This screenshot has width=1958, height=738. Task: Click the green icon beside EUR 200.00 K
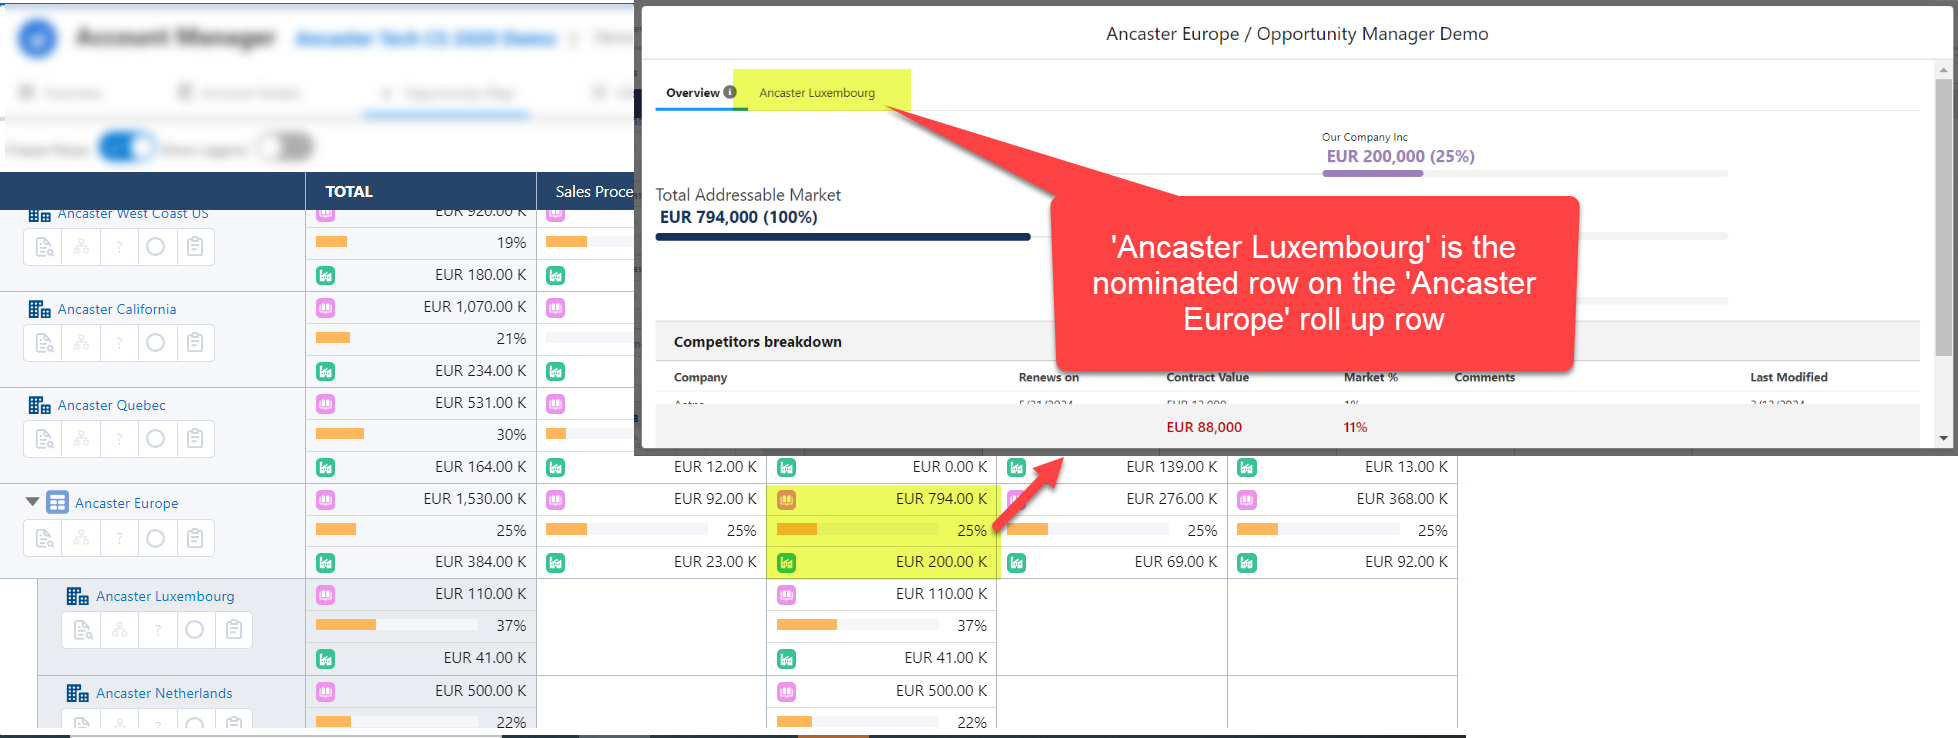[787, 563]
